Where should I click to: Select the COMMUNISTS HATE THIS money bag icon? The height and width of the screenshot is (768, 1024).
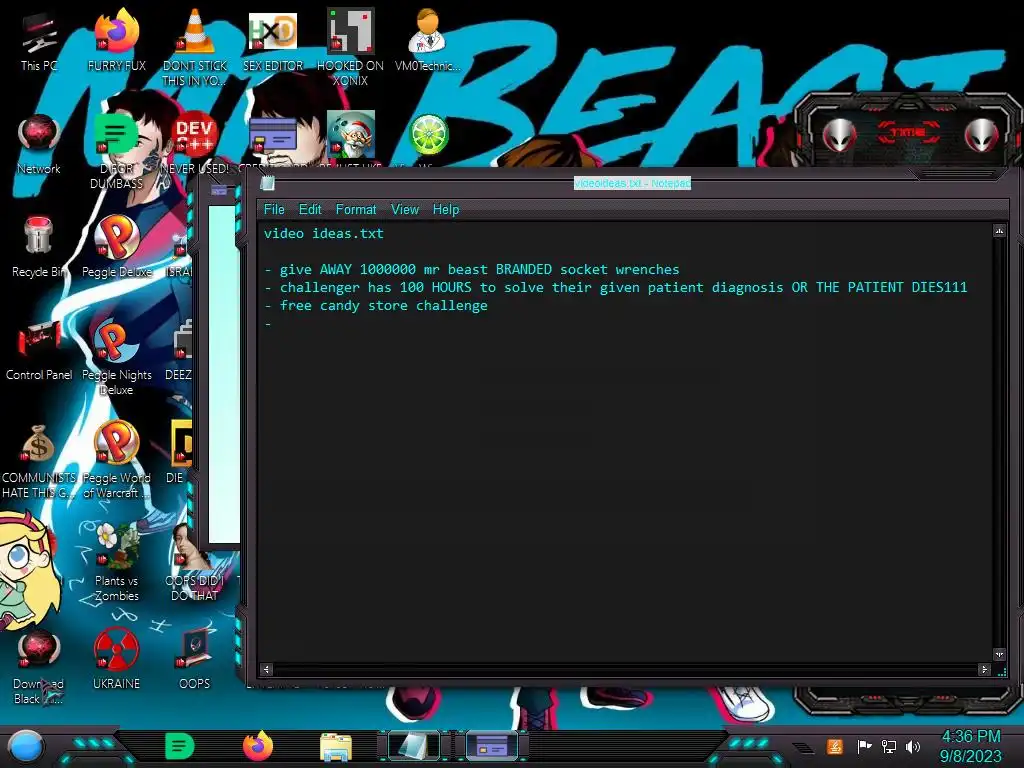point(38,460)
